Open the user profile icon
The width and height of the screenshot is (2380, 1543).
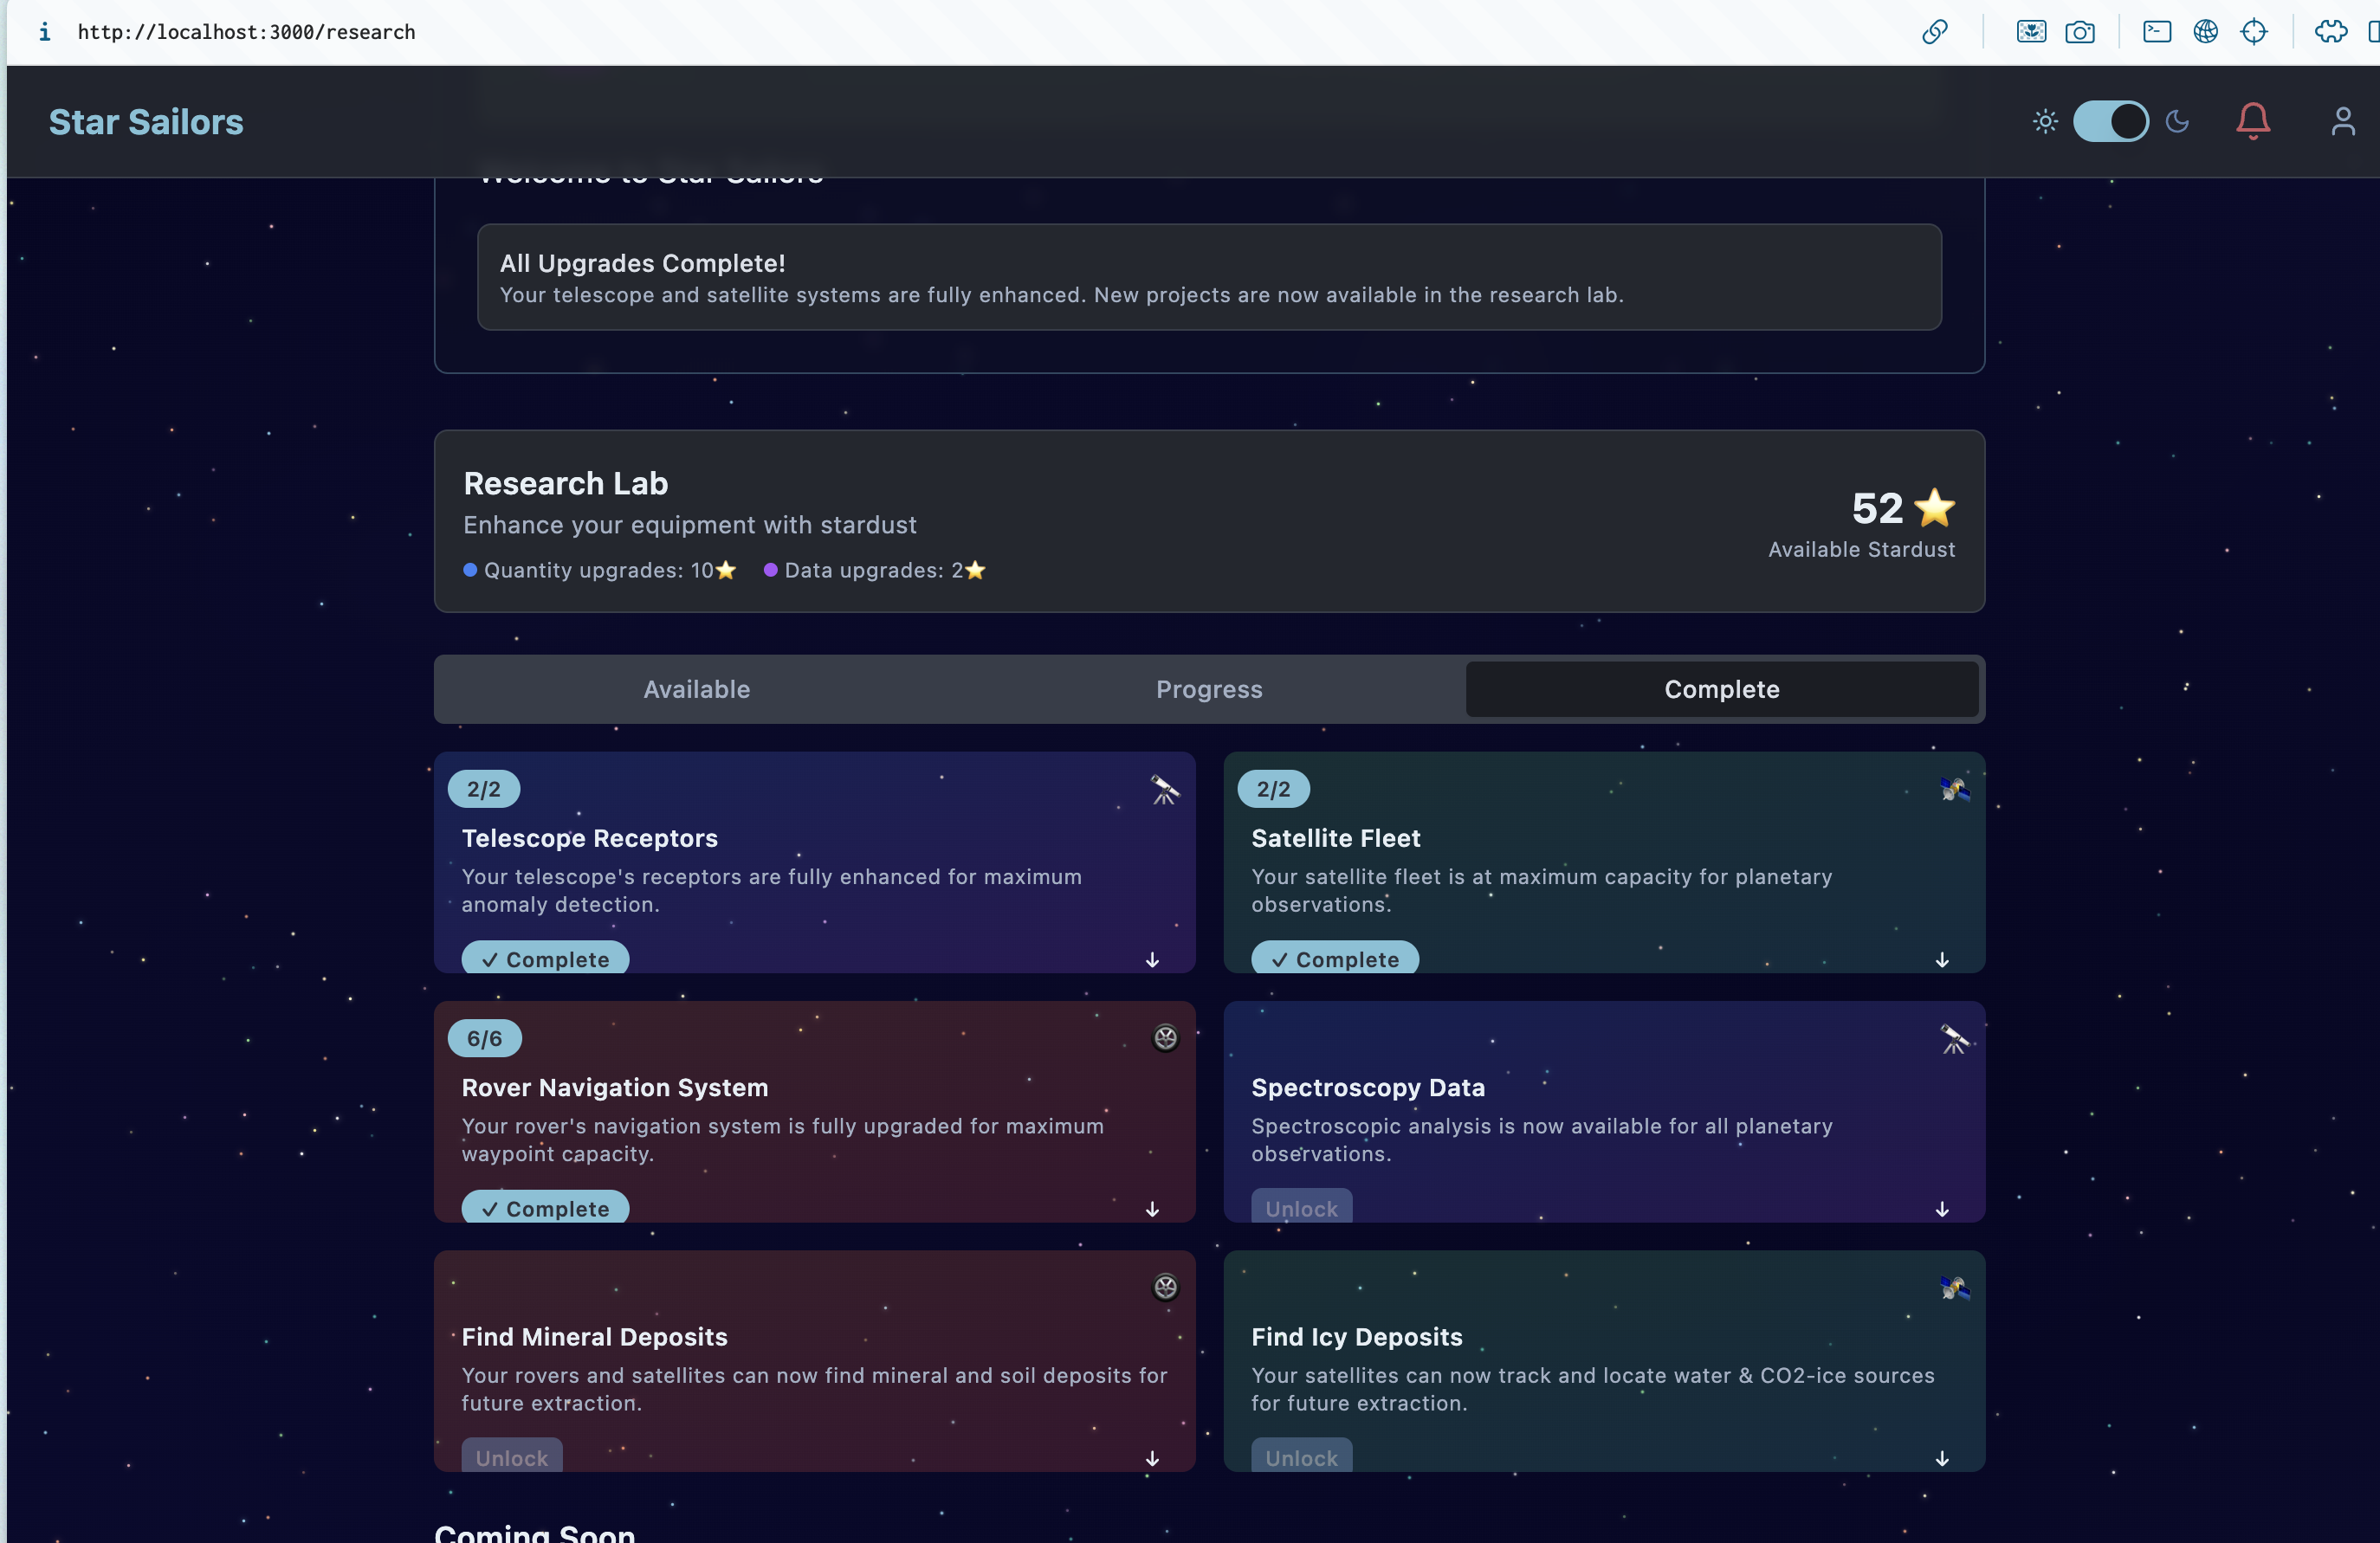(2342, 121)
